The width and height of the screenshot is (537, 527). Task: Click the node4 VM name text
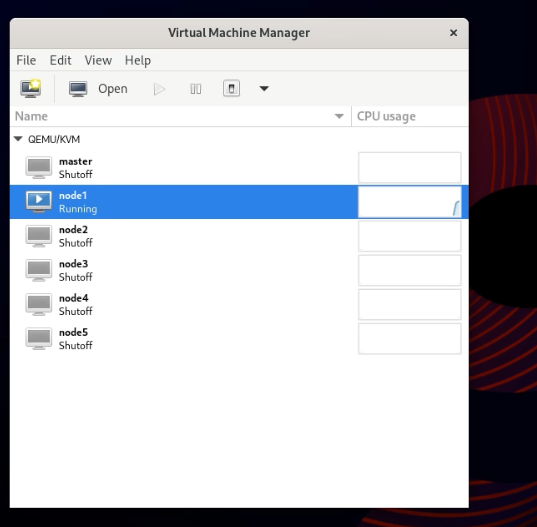[74, 298]
